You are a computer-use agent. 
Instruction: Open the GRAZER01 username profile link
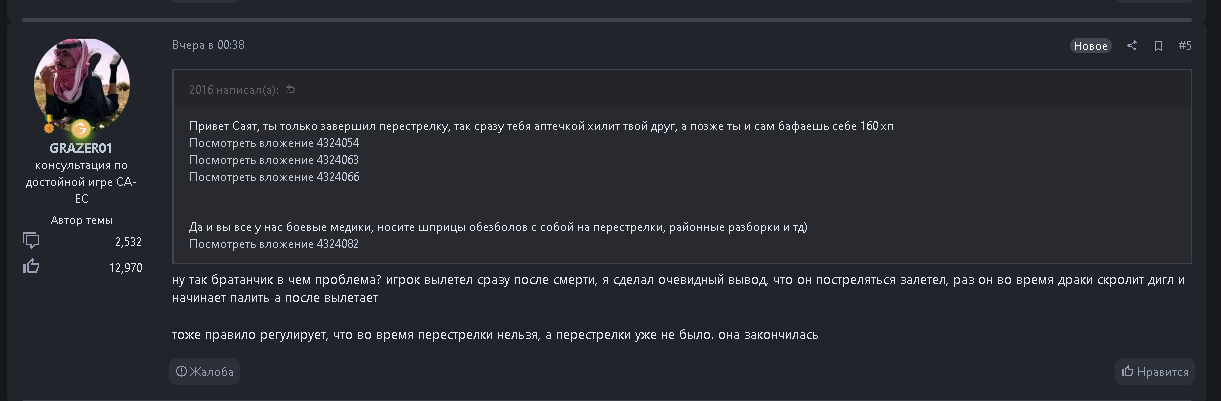coord(81,148)
